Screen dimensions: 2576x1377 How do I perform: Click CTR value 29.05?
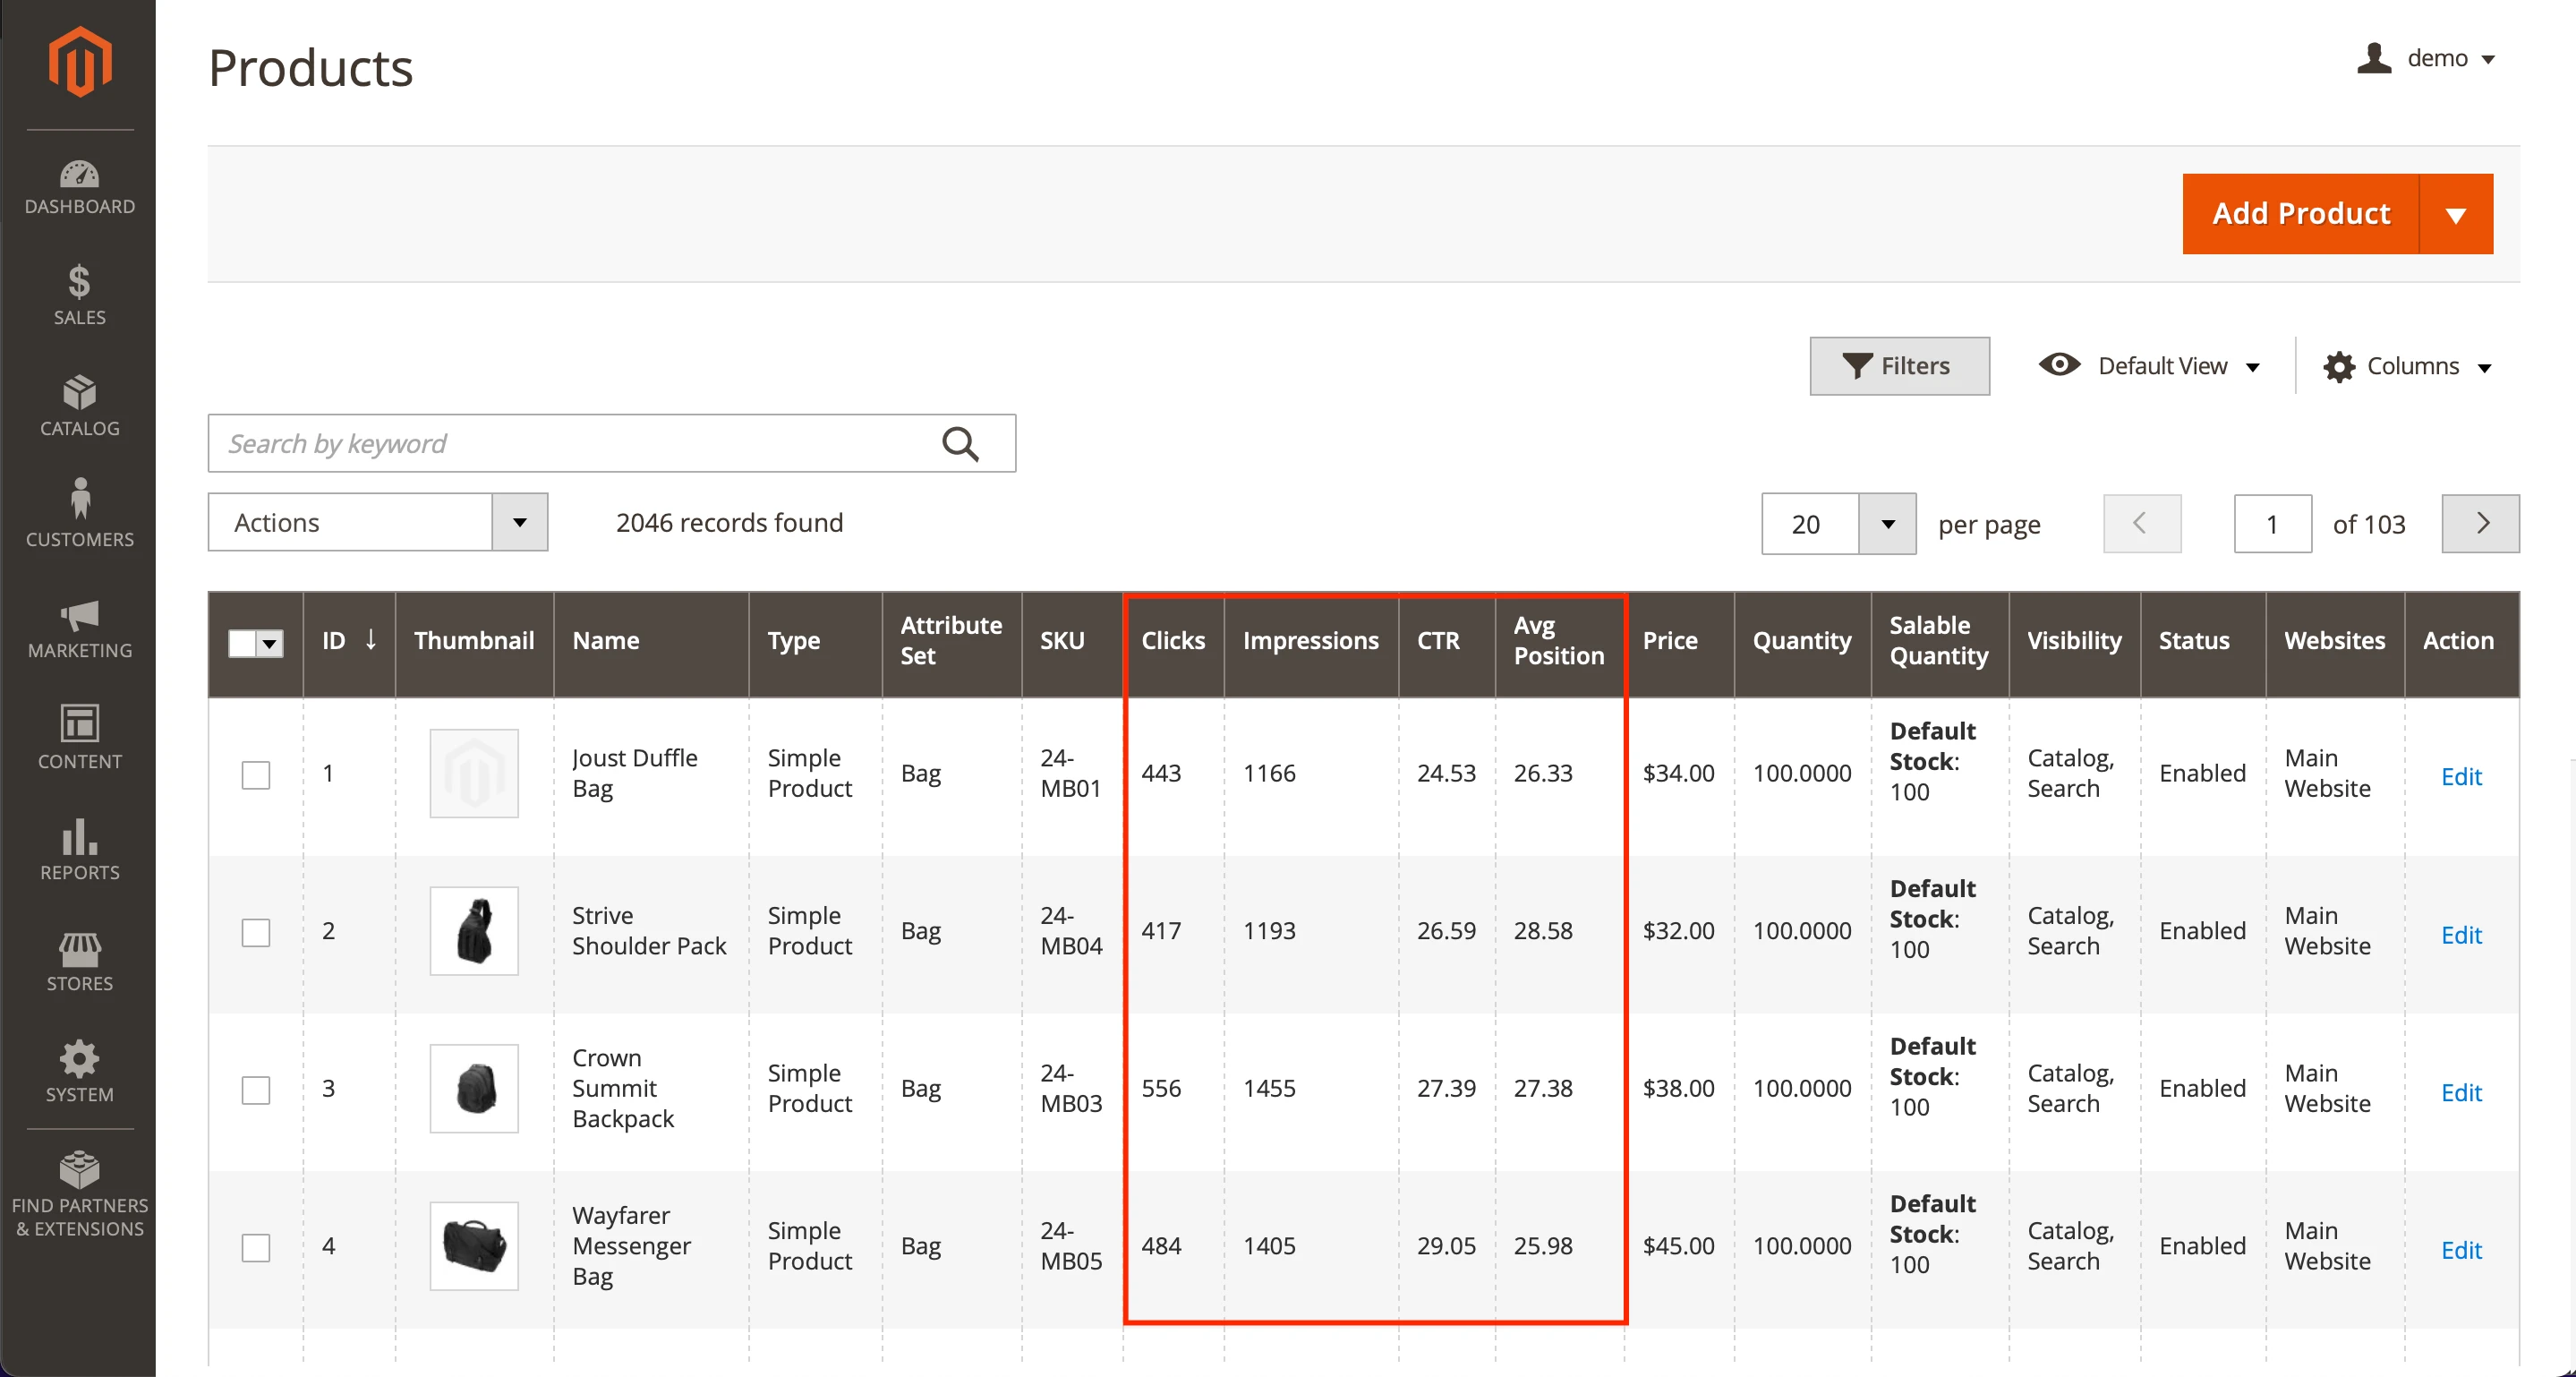[1446, 1246]
